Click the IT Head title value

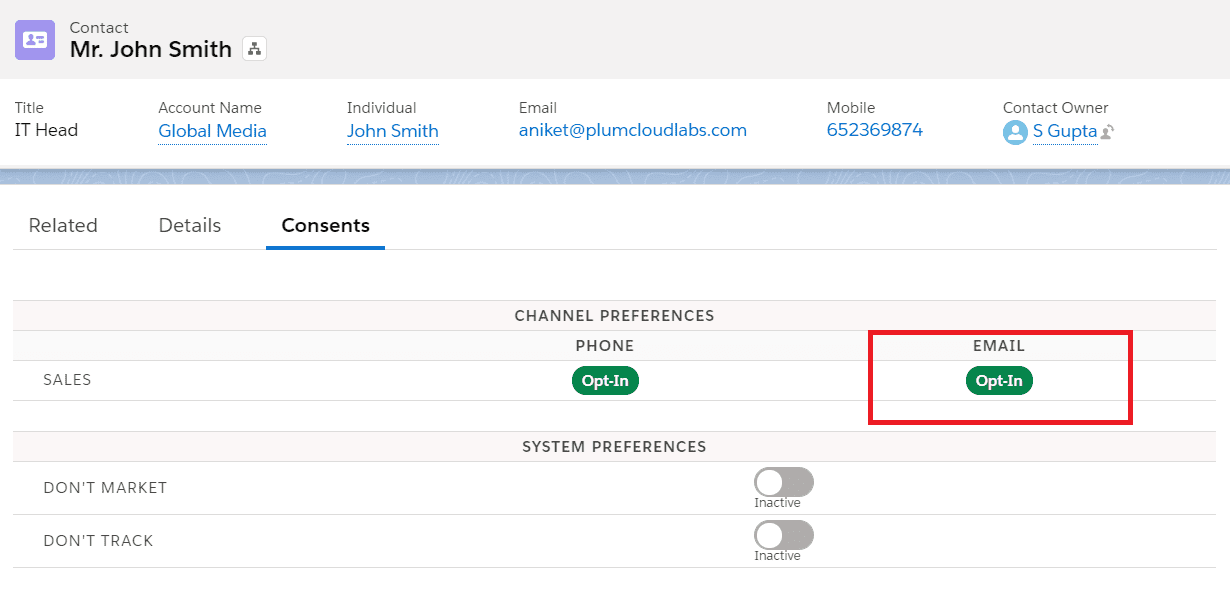coord(46,130)
